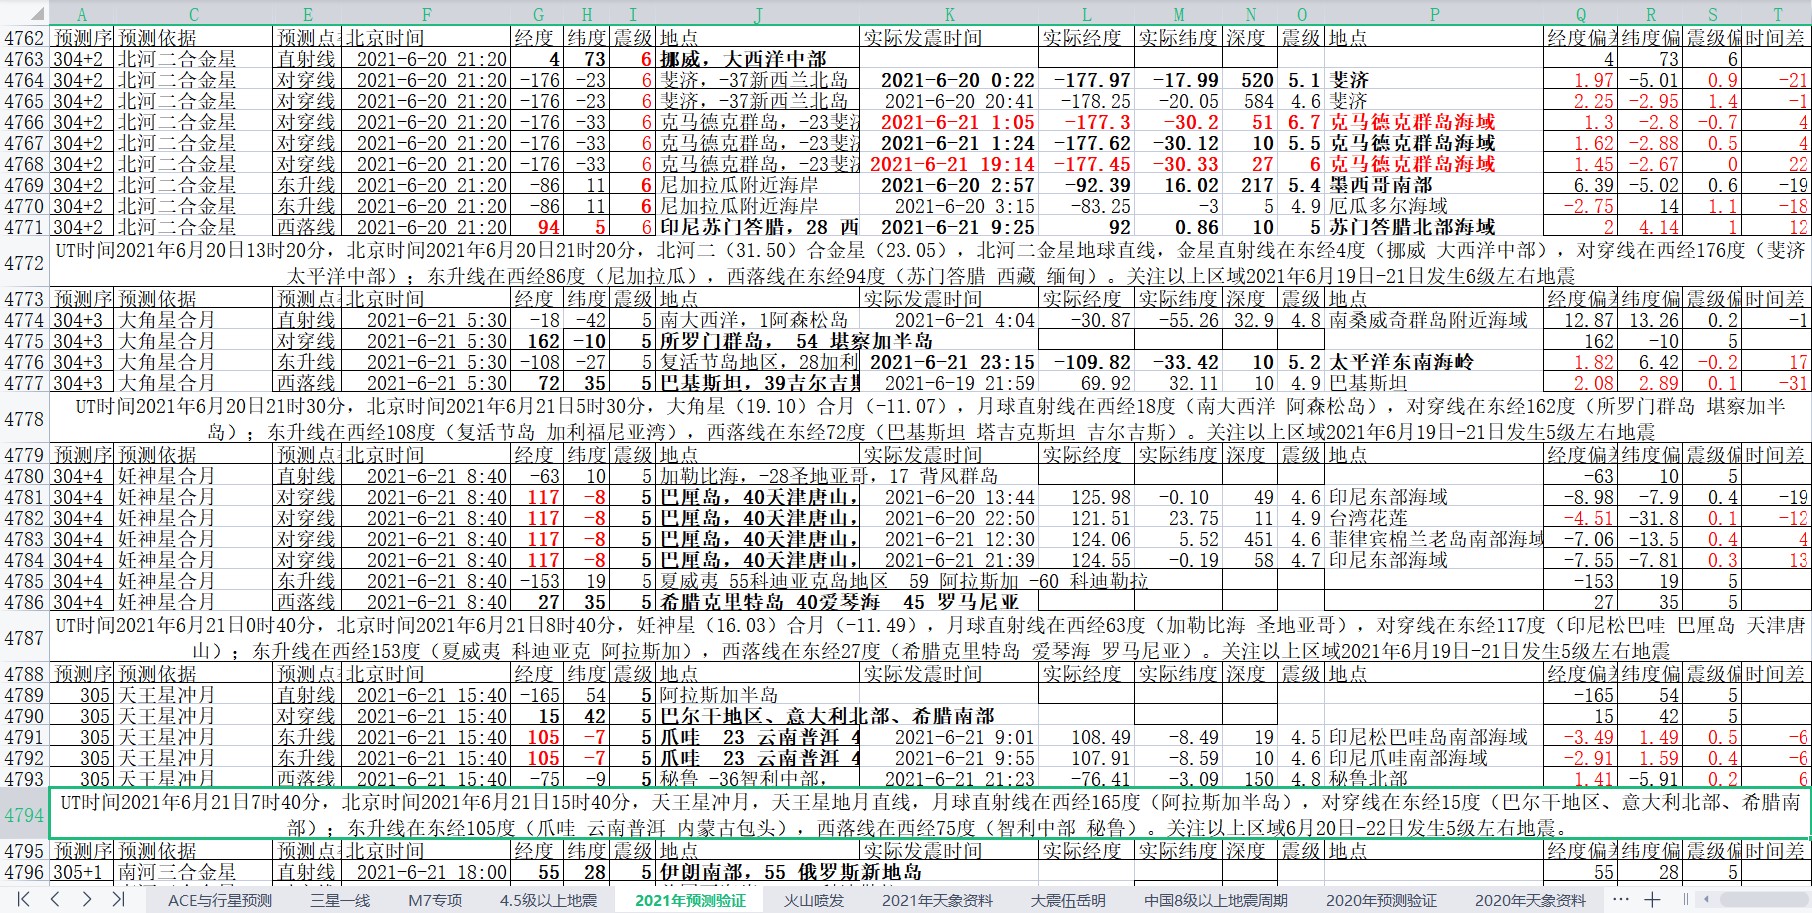Screen dimensions: 1812x913
Task: Click the select-all corner box
Action: point(24,14)
